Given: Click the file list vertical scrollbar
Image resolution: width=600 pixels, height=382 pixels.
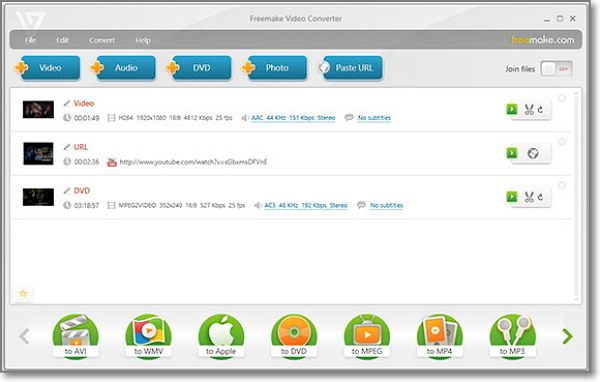Looking at the screenshot, I should [x=576, y=196].
